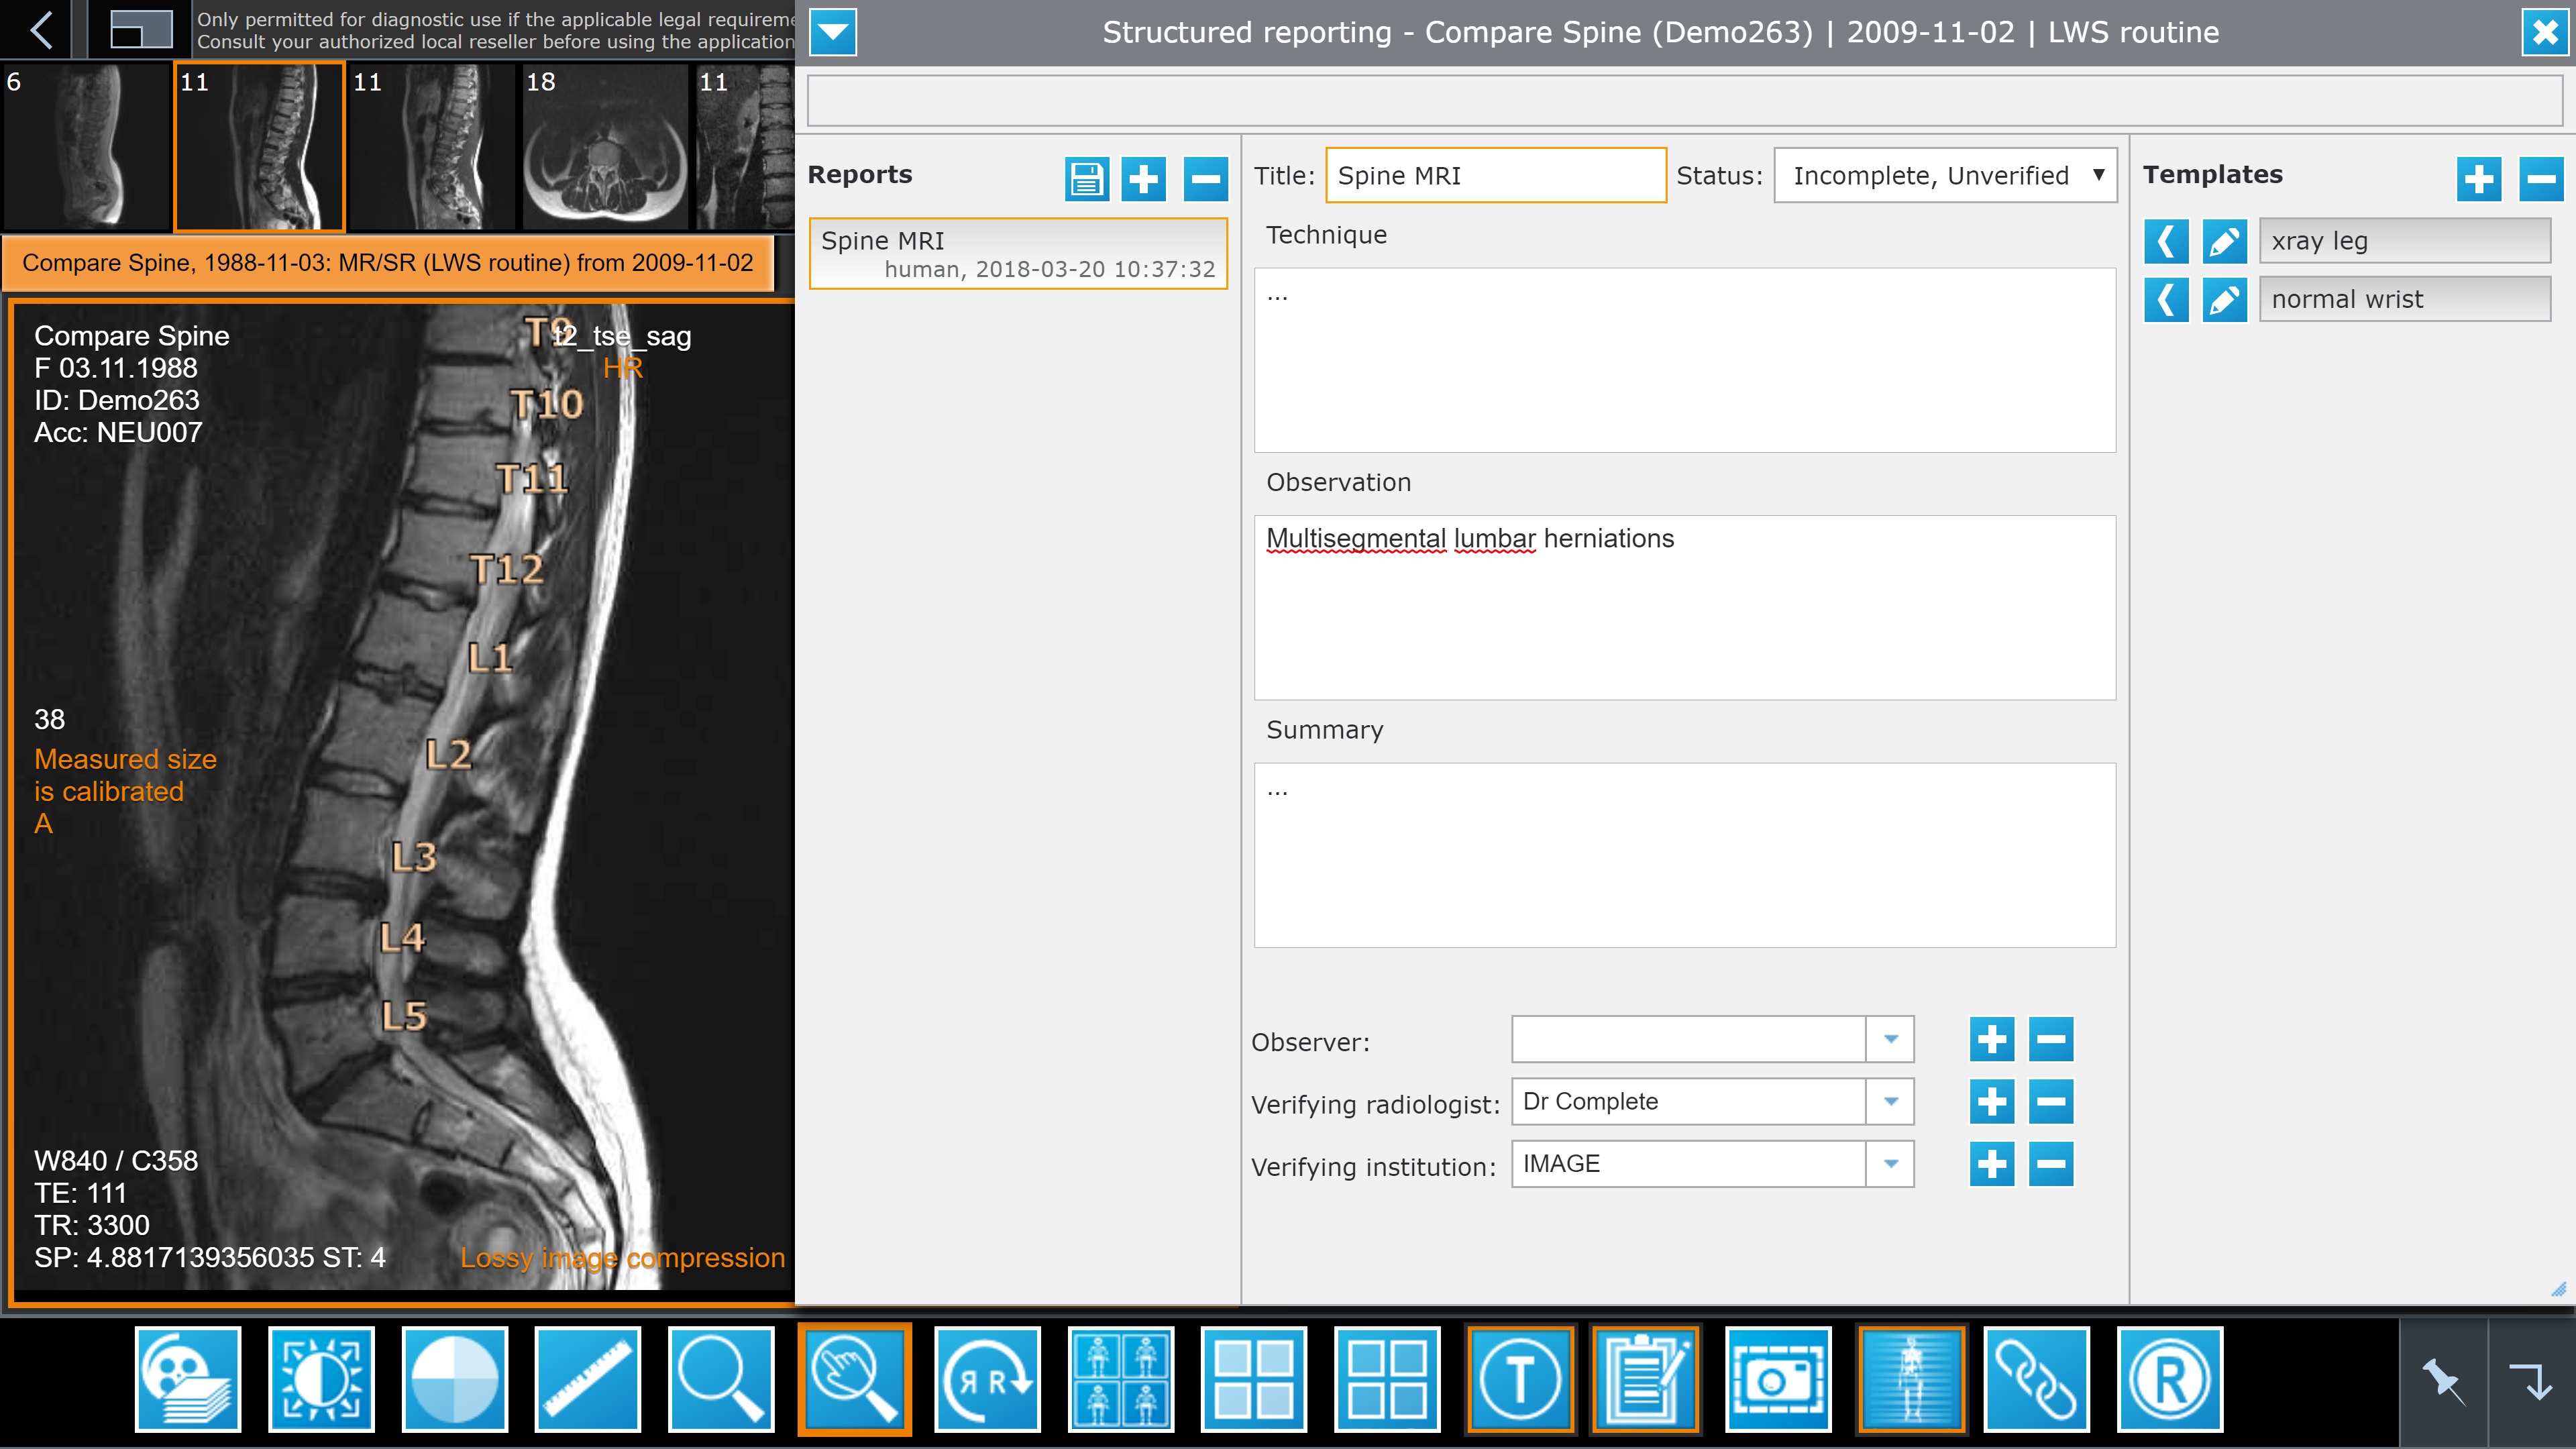Expand the Verifying radiologist dropdown
This screenshot has height=1449, width=2576.
(1890, 1101)
